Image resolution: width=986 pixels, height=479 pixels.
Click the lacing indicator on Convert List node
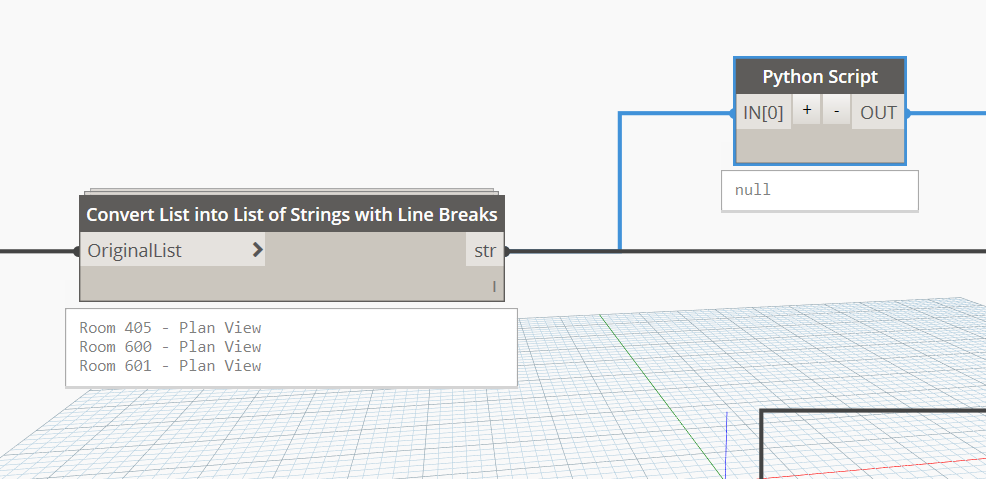click(494, 287)
